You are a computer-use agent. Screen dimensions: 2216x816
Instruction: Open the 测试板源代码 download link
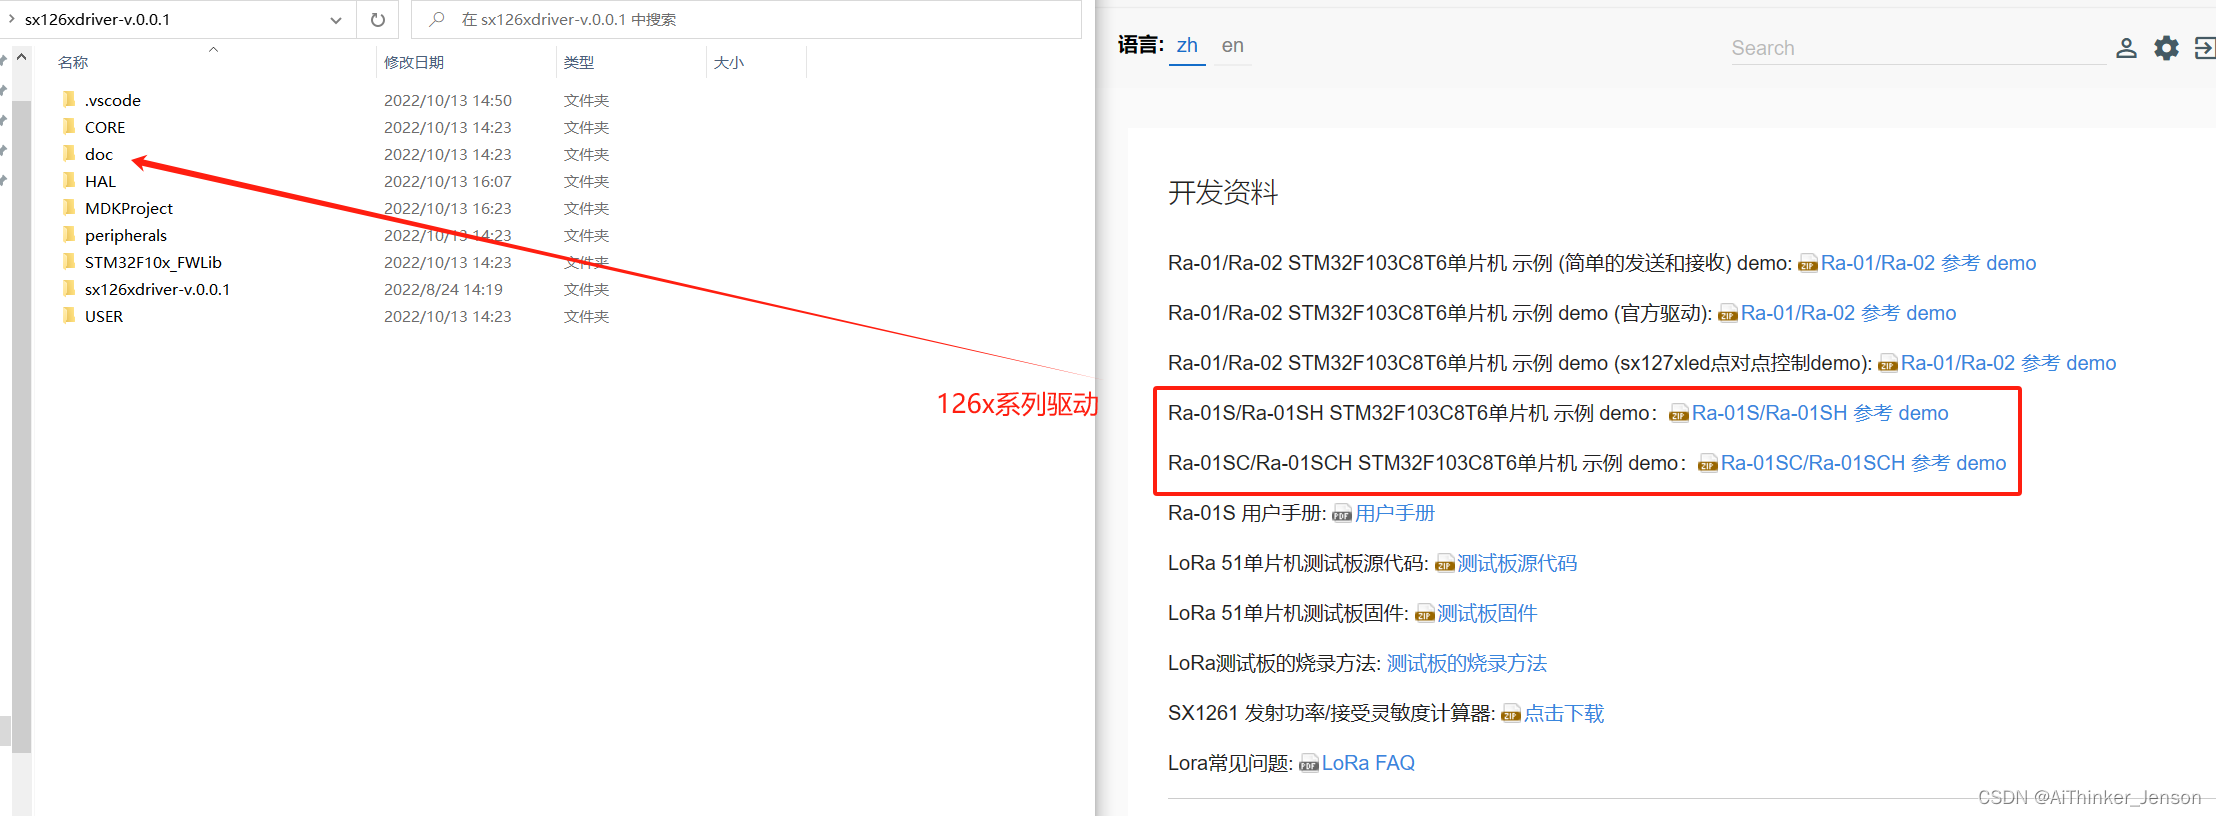pyautogui.click(x=1517, y=563)
